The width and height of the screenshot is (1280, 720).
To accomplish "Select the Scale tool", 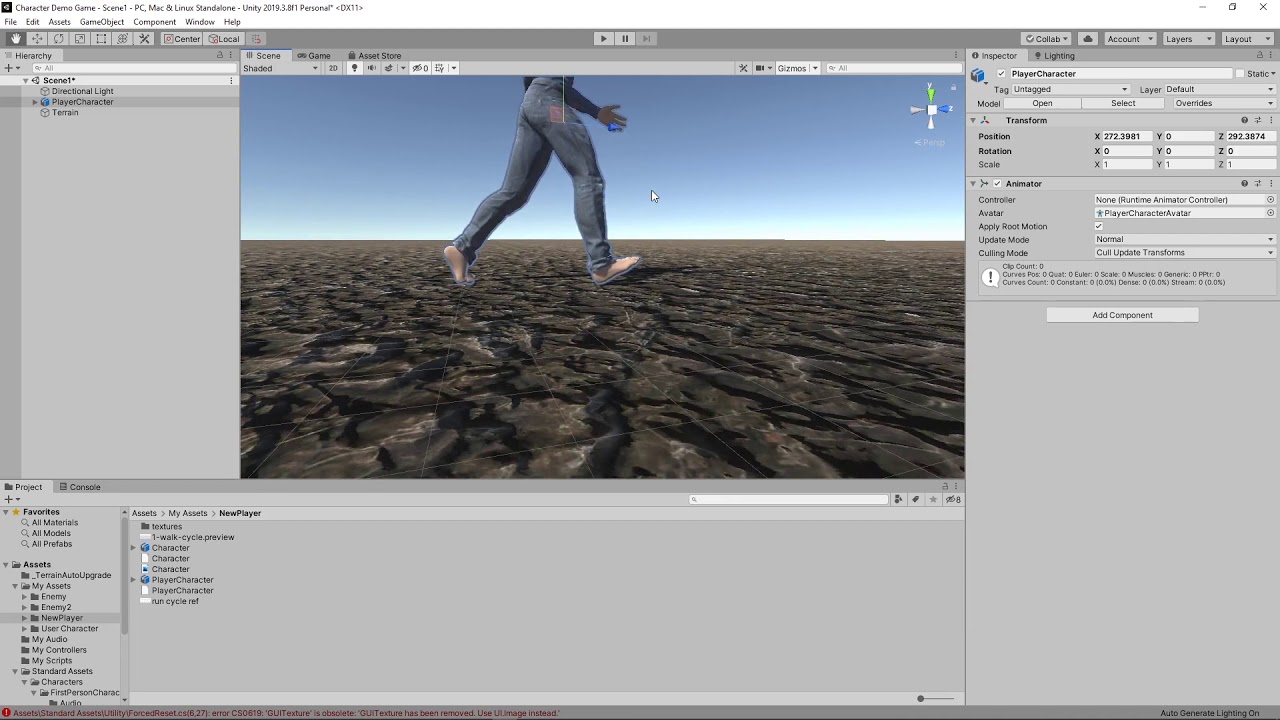I will (x=80, y=39).
